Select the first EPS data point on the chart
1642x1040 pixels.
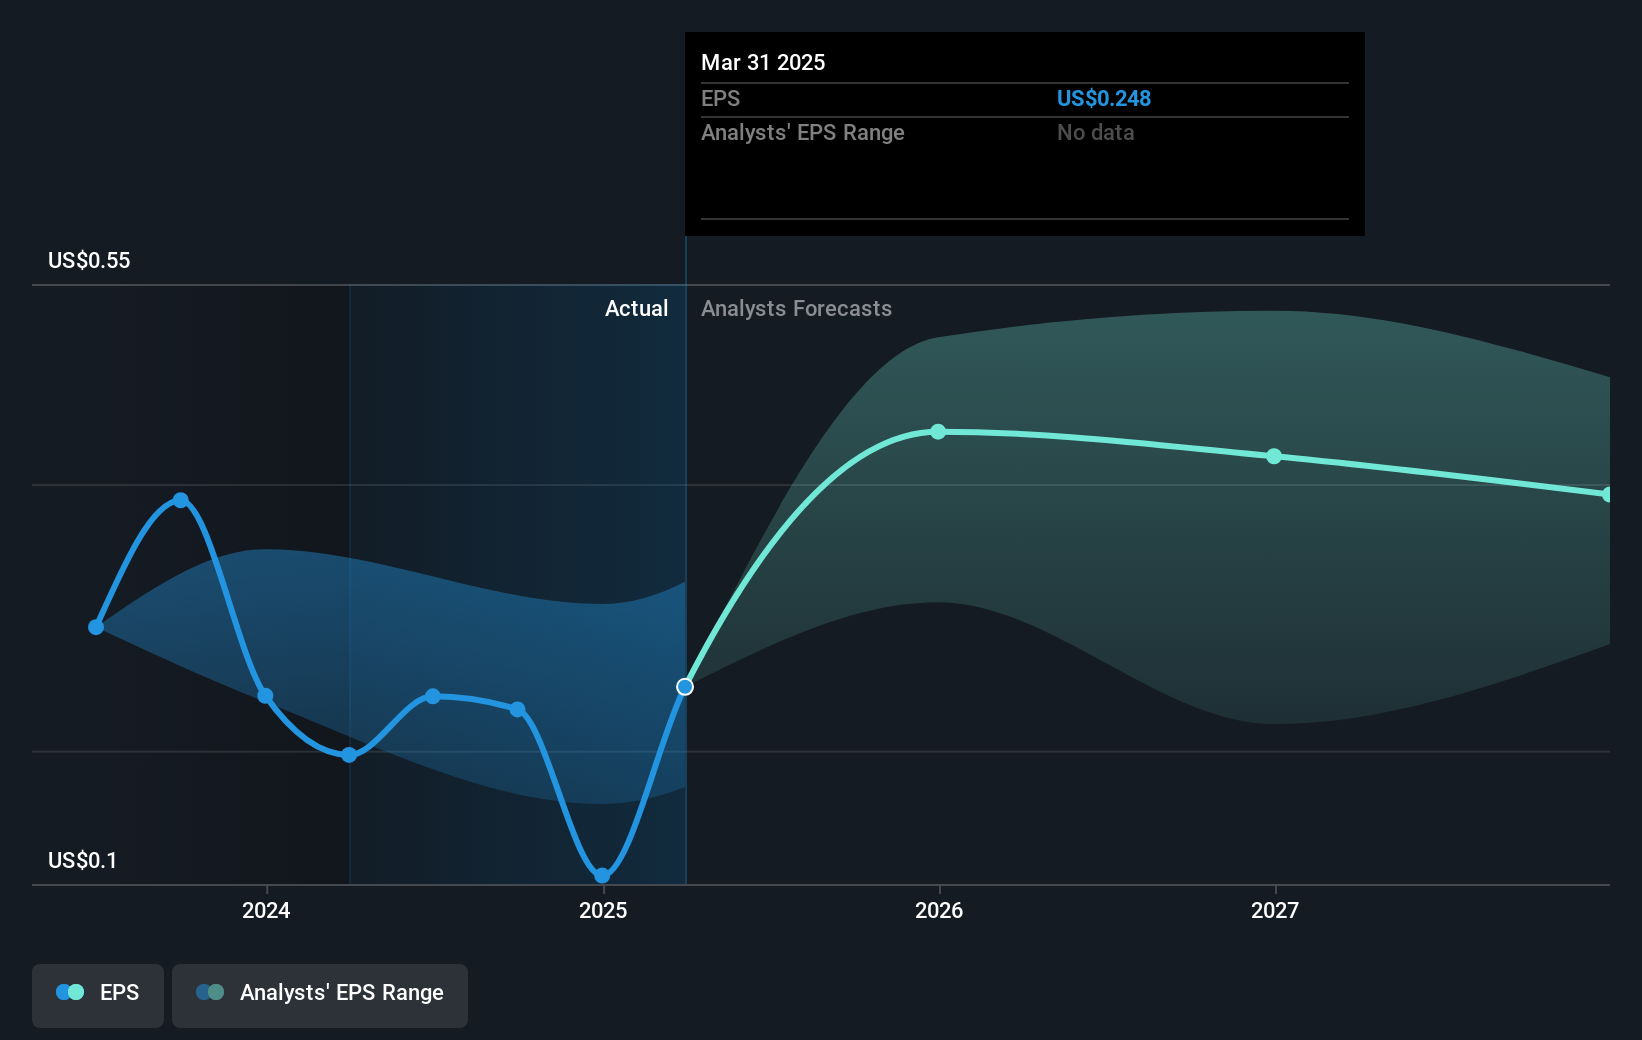(96, 627)
